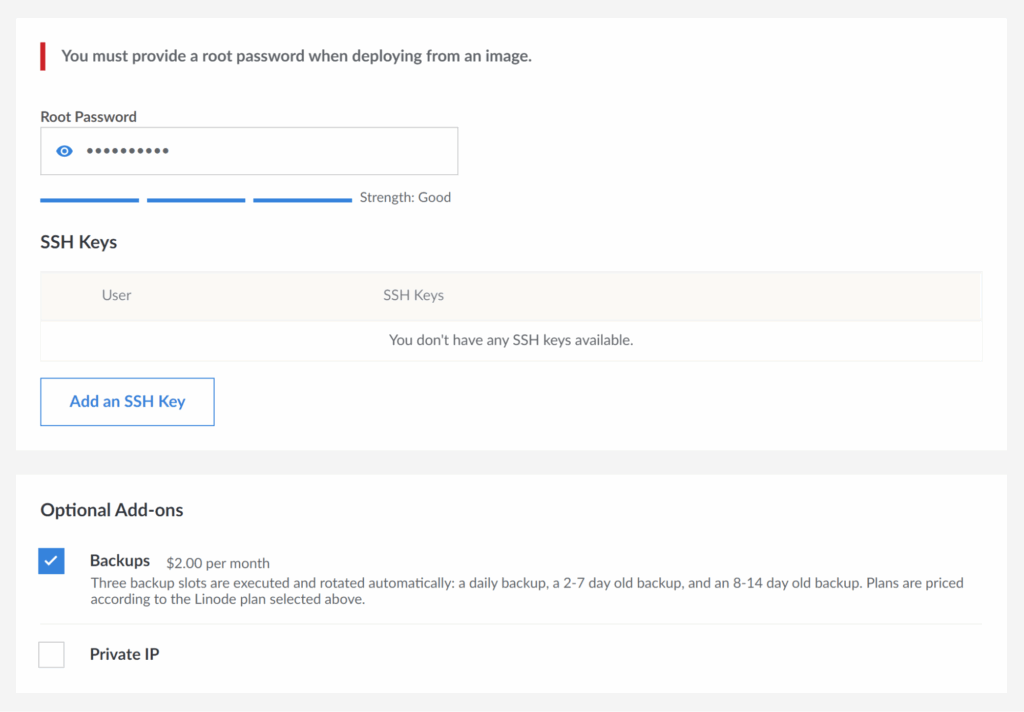Click the Backups label text
Screen dimensions: 1024x712
pyautogui.click(x=120, y=561)
